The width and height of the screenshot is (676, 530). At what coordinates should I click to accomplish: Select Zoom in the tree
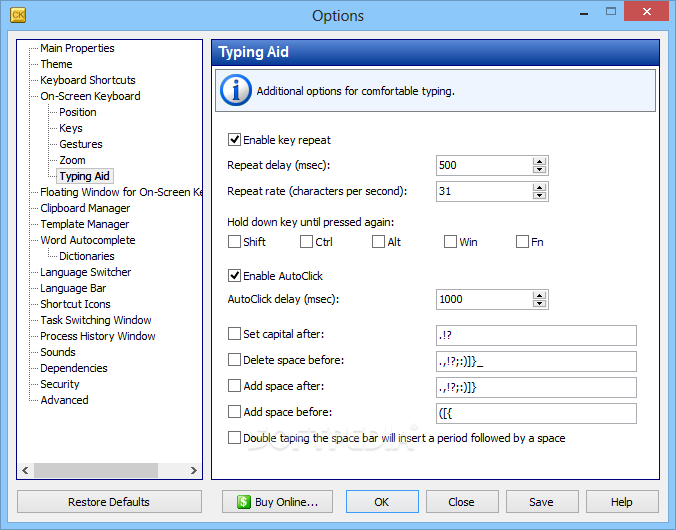click(72, 160)
